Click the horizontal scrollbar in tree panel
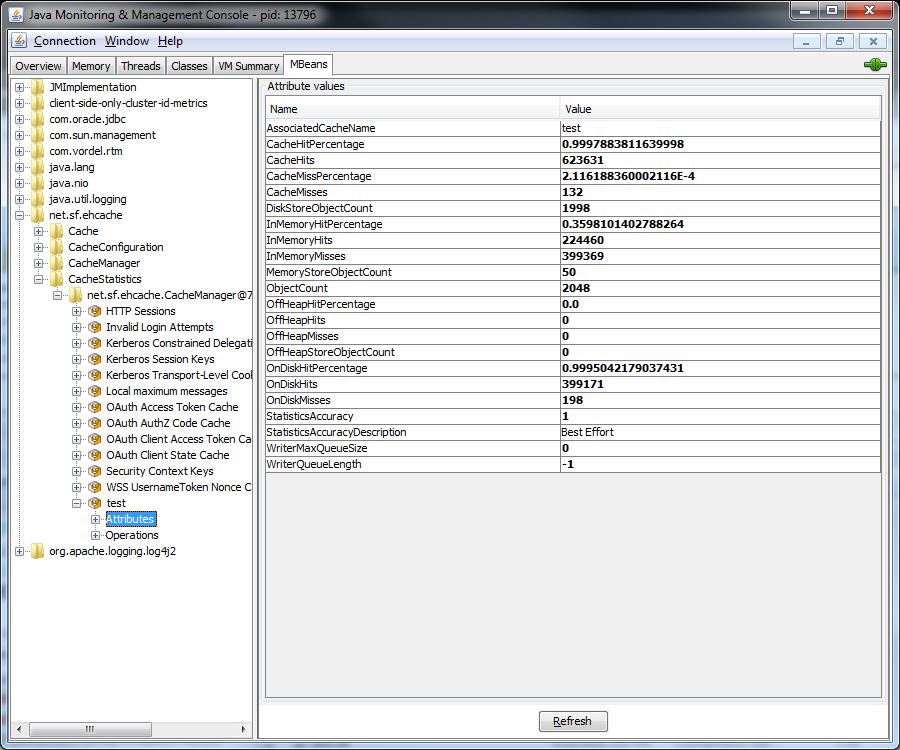Screen dimensions: 900x750 pos(89,729)
